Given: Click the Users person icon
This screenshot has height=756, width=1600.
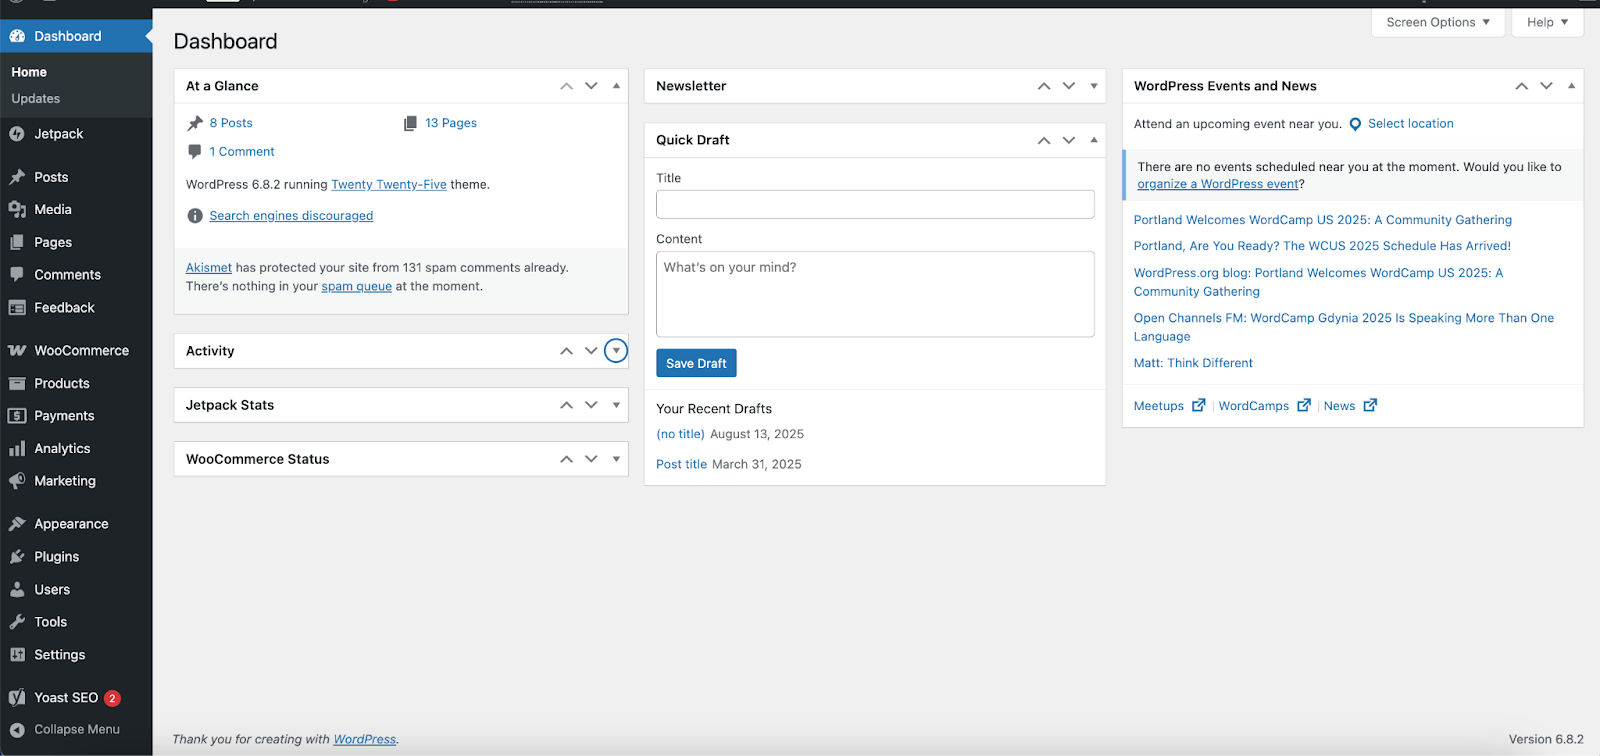Looking at the screenshot, I should pos(17,590).
